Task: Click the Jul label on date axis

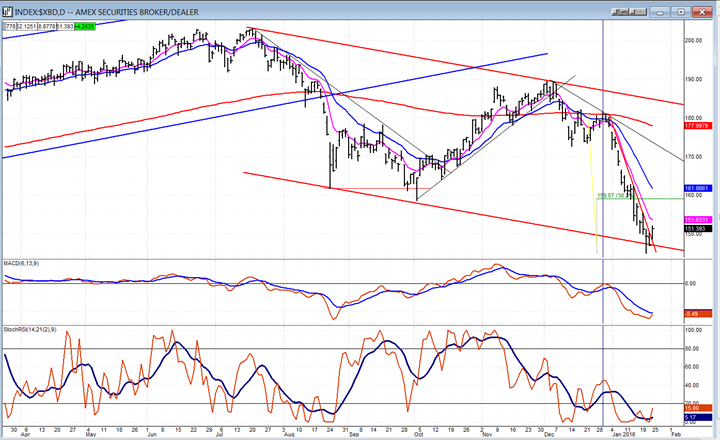Action: click(221, 435)
